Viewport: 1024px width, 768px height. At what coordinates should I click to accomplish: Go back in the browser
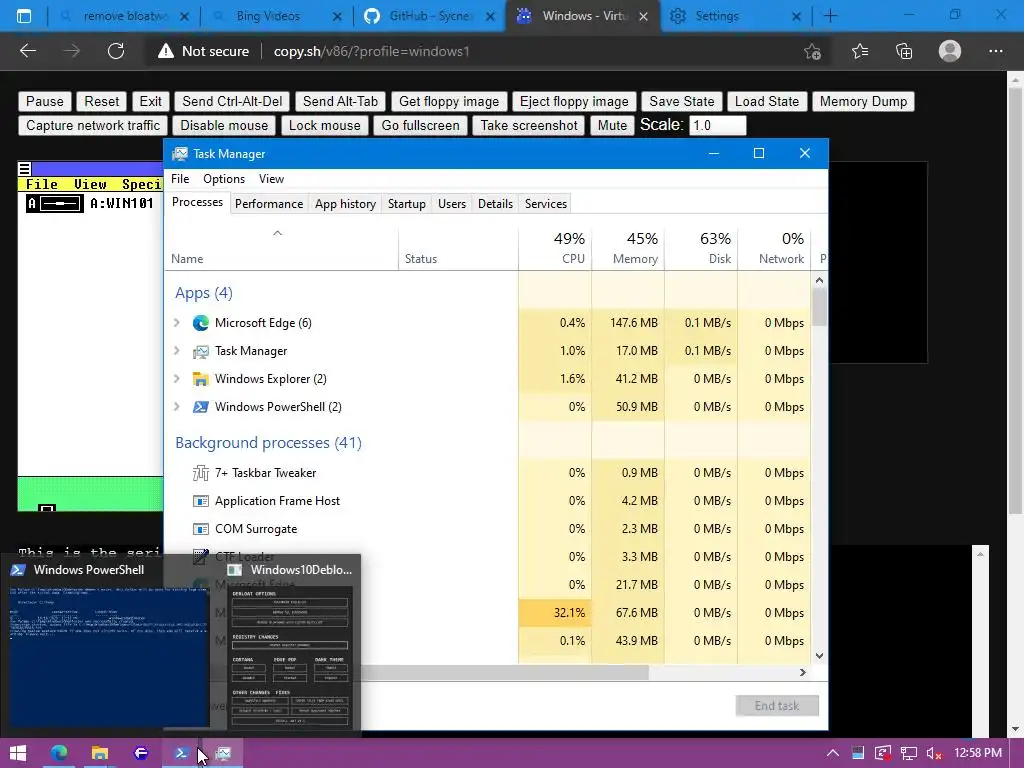click(x=28, y=51)
